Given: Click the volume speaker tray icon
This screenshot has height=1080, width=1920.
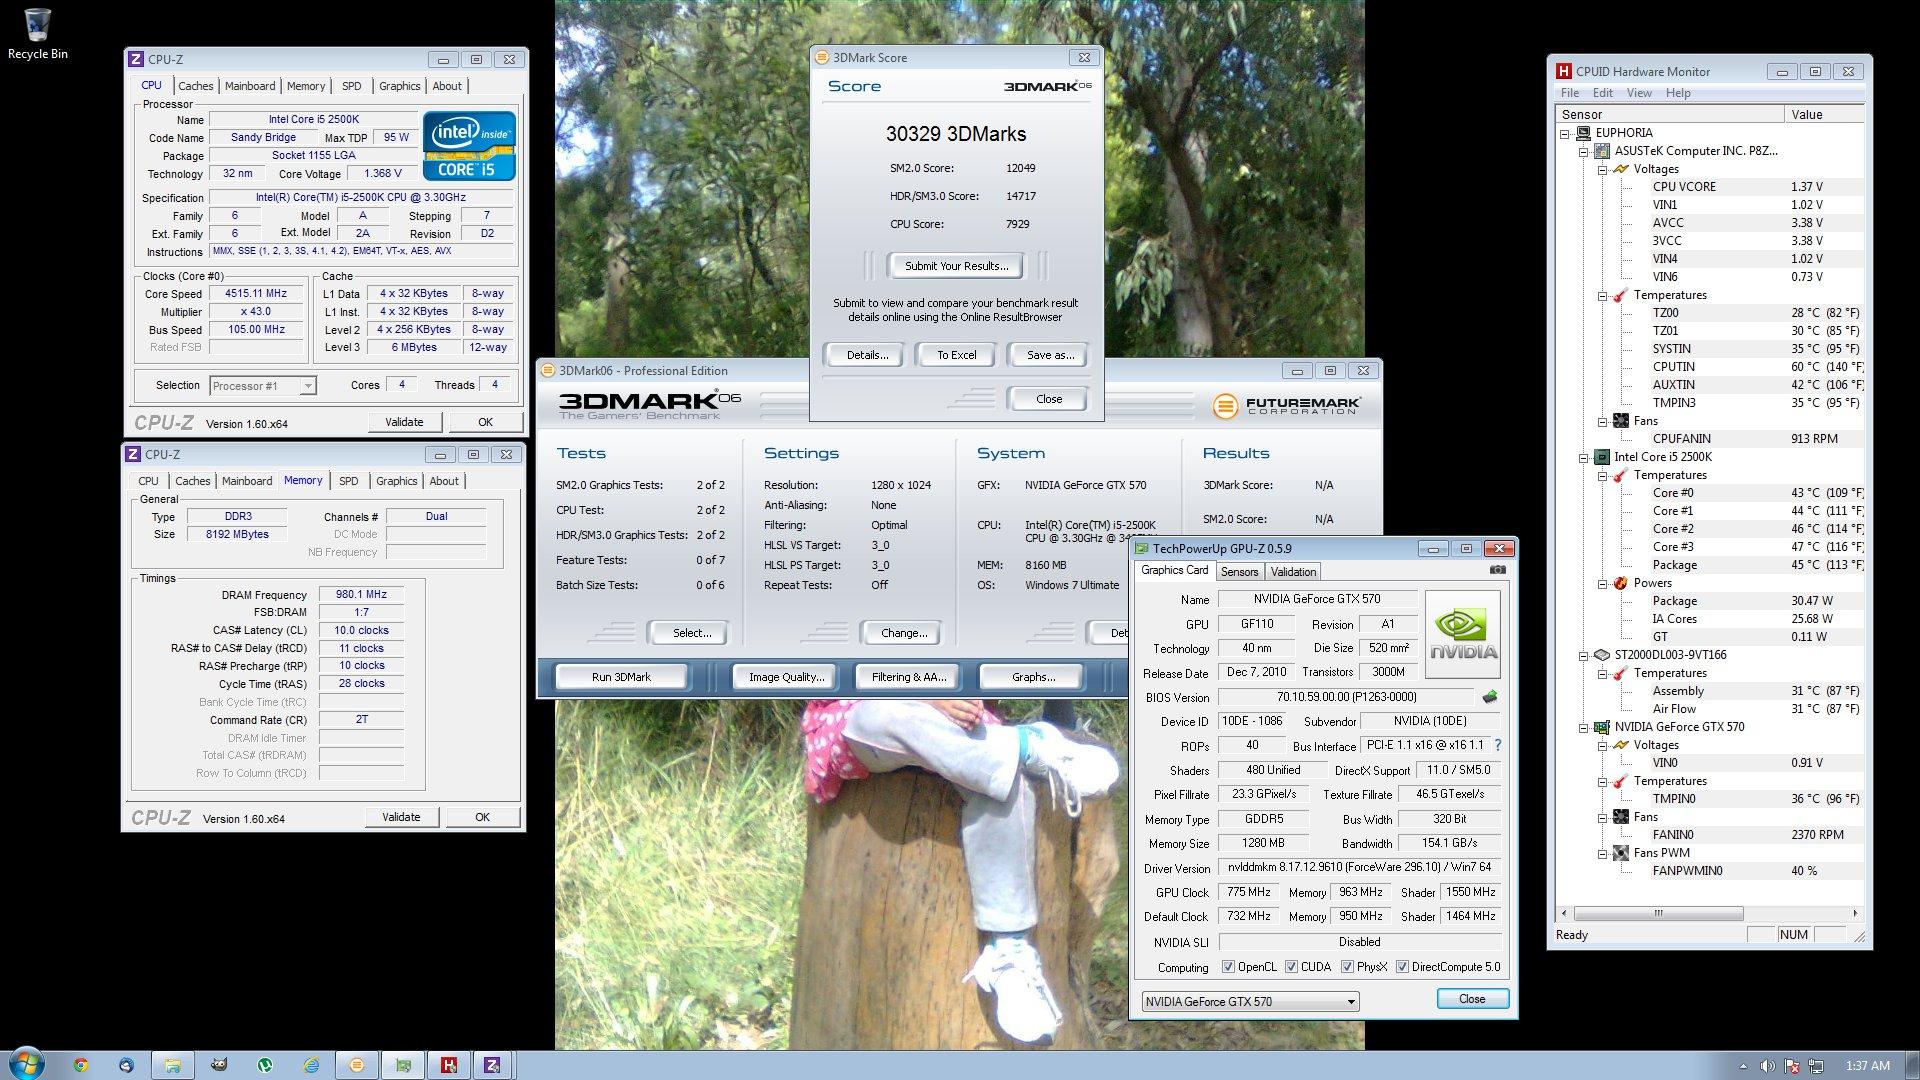Looking at the screenshot, I should 1767,1066.
